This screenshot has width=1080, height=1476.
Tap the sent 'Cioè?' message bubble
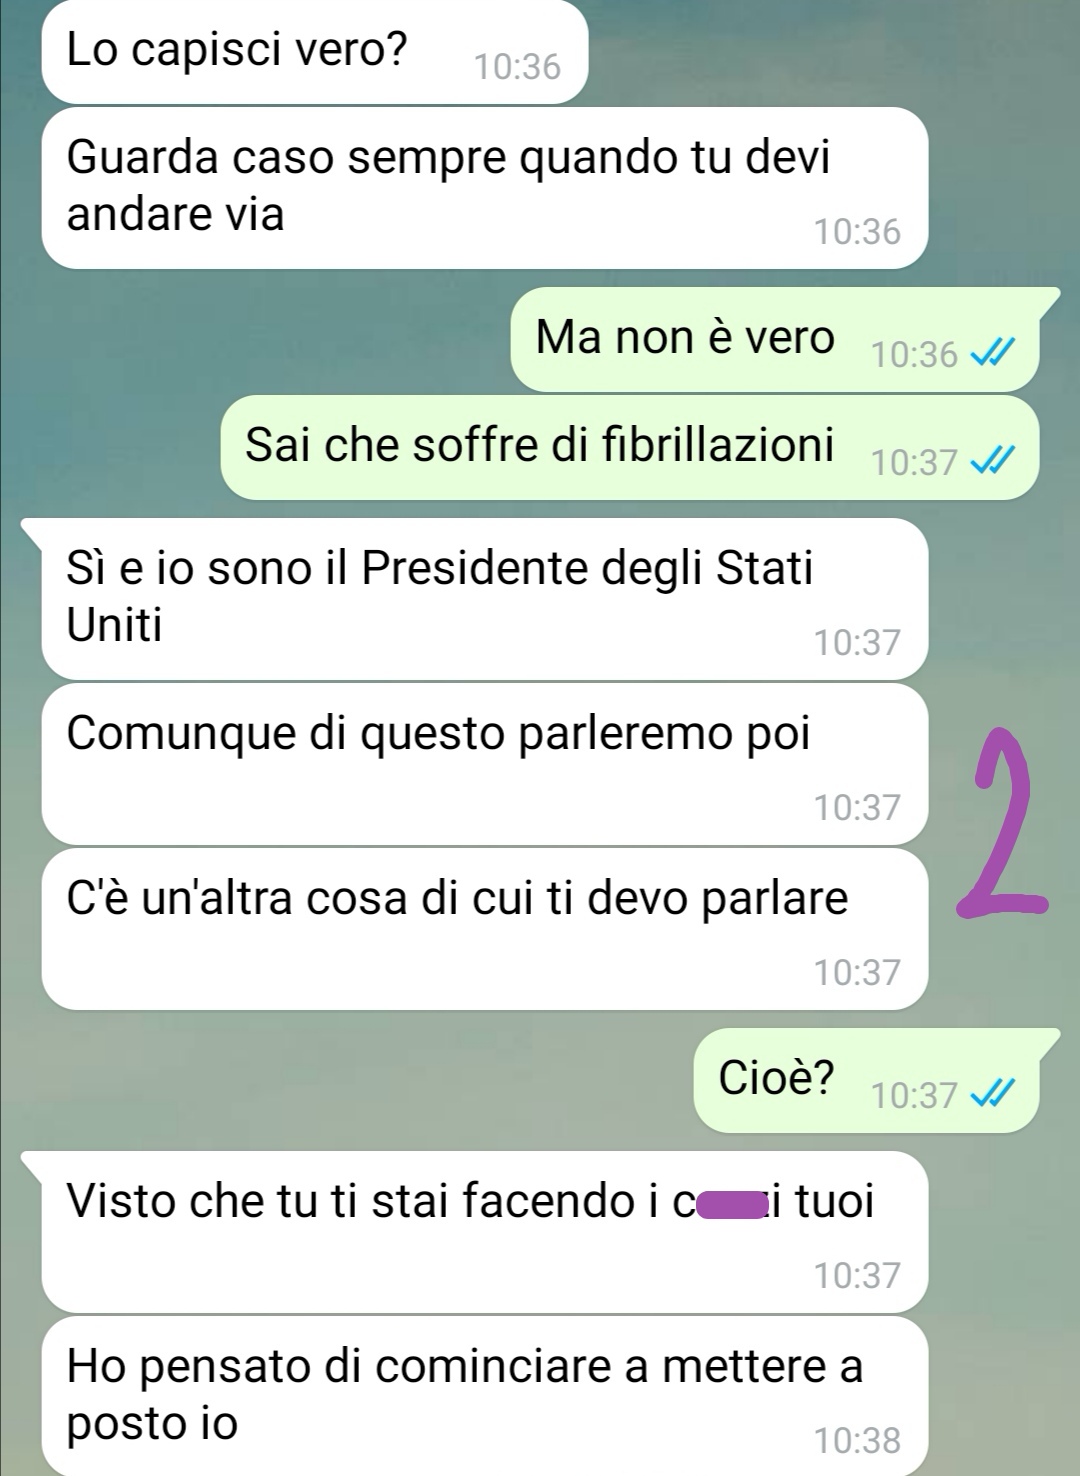tap(866, 1080)
